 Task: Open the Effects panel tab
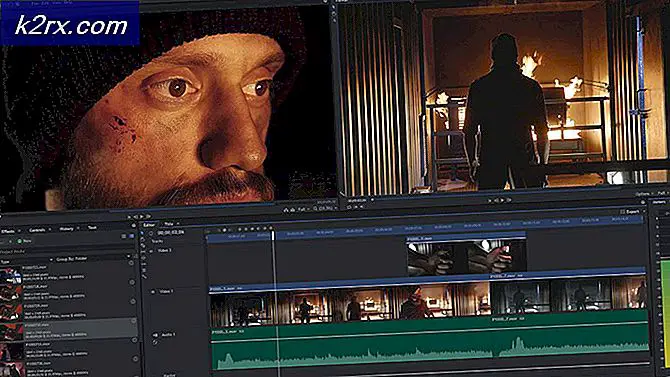8,231
